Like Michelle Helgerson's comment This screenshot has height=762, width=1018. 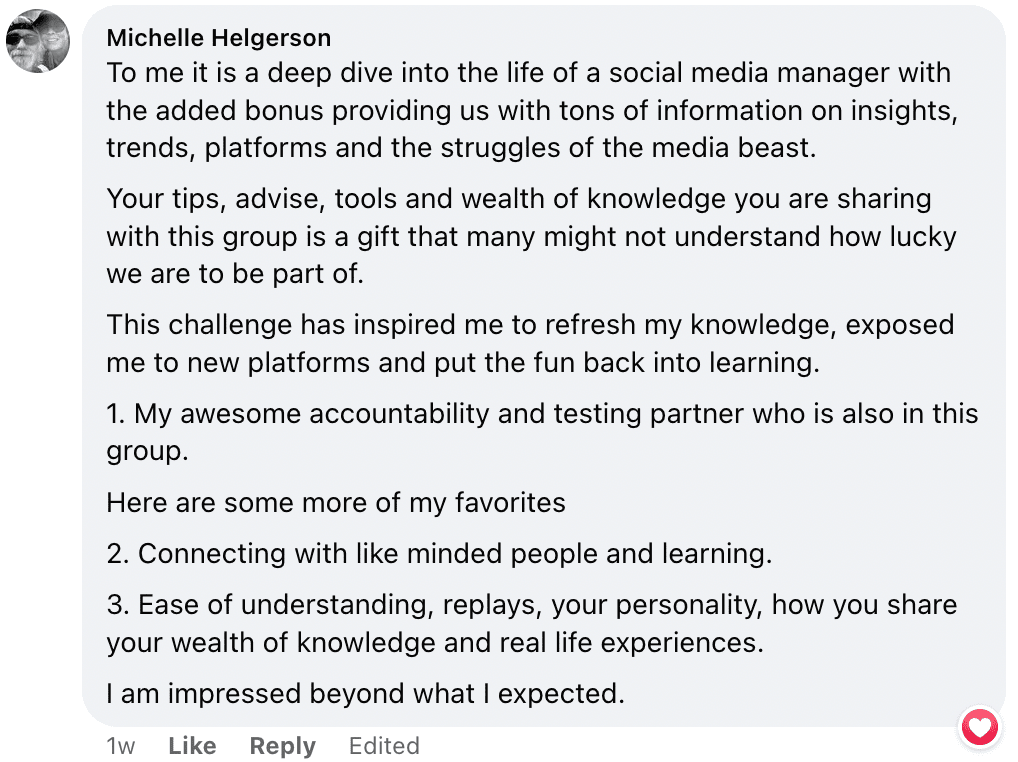point(192,746)
